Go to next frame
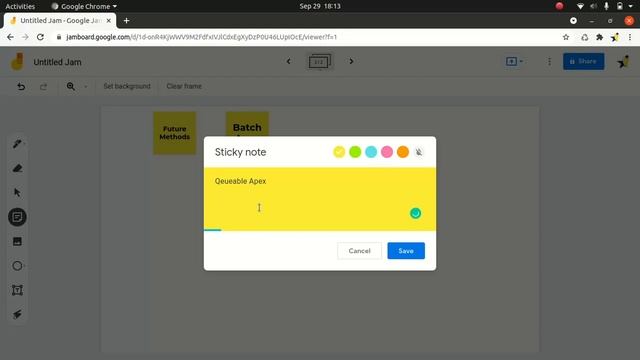This screenshot has height=360, width=640. [351, 61]
